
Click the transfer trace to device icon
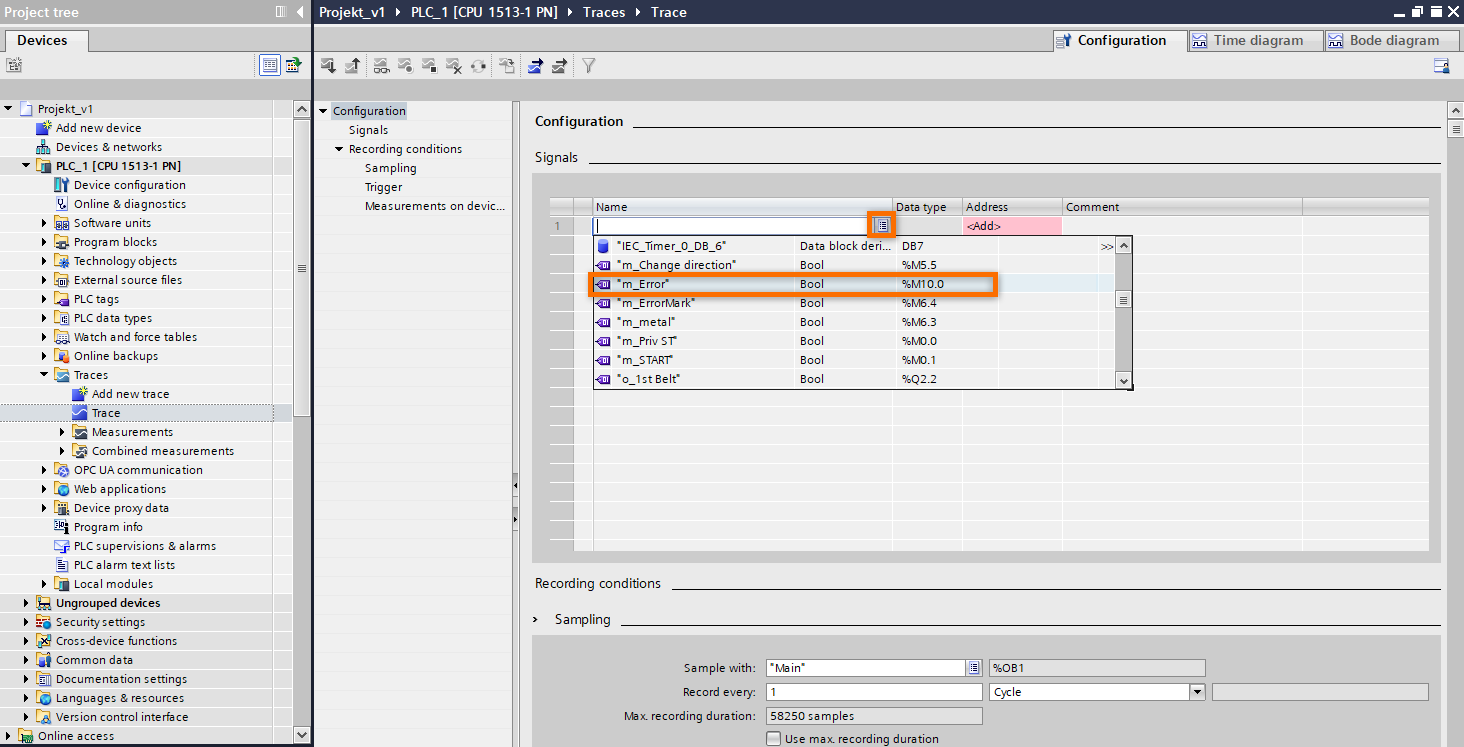click(328, 66)
